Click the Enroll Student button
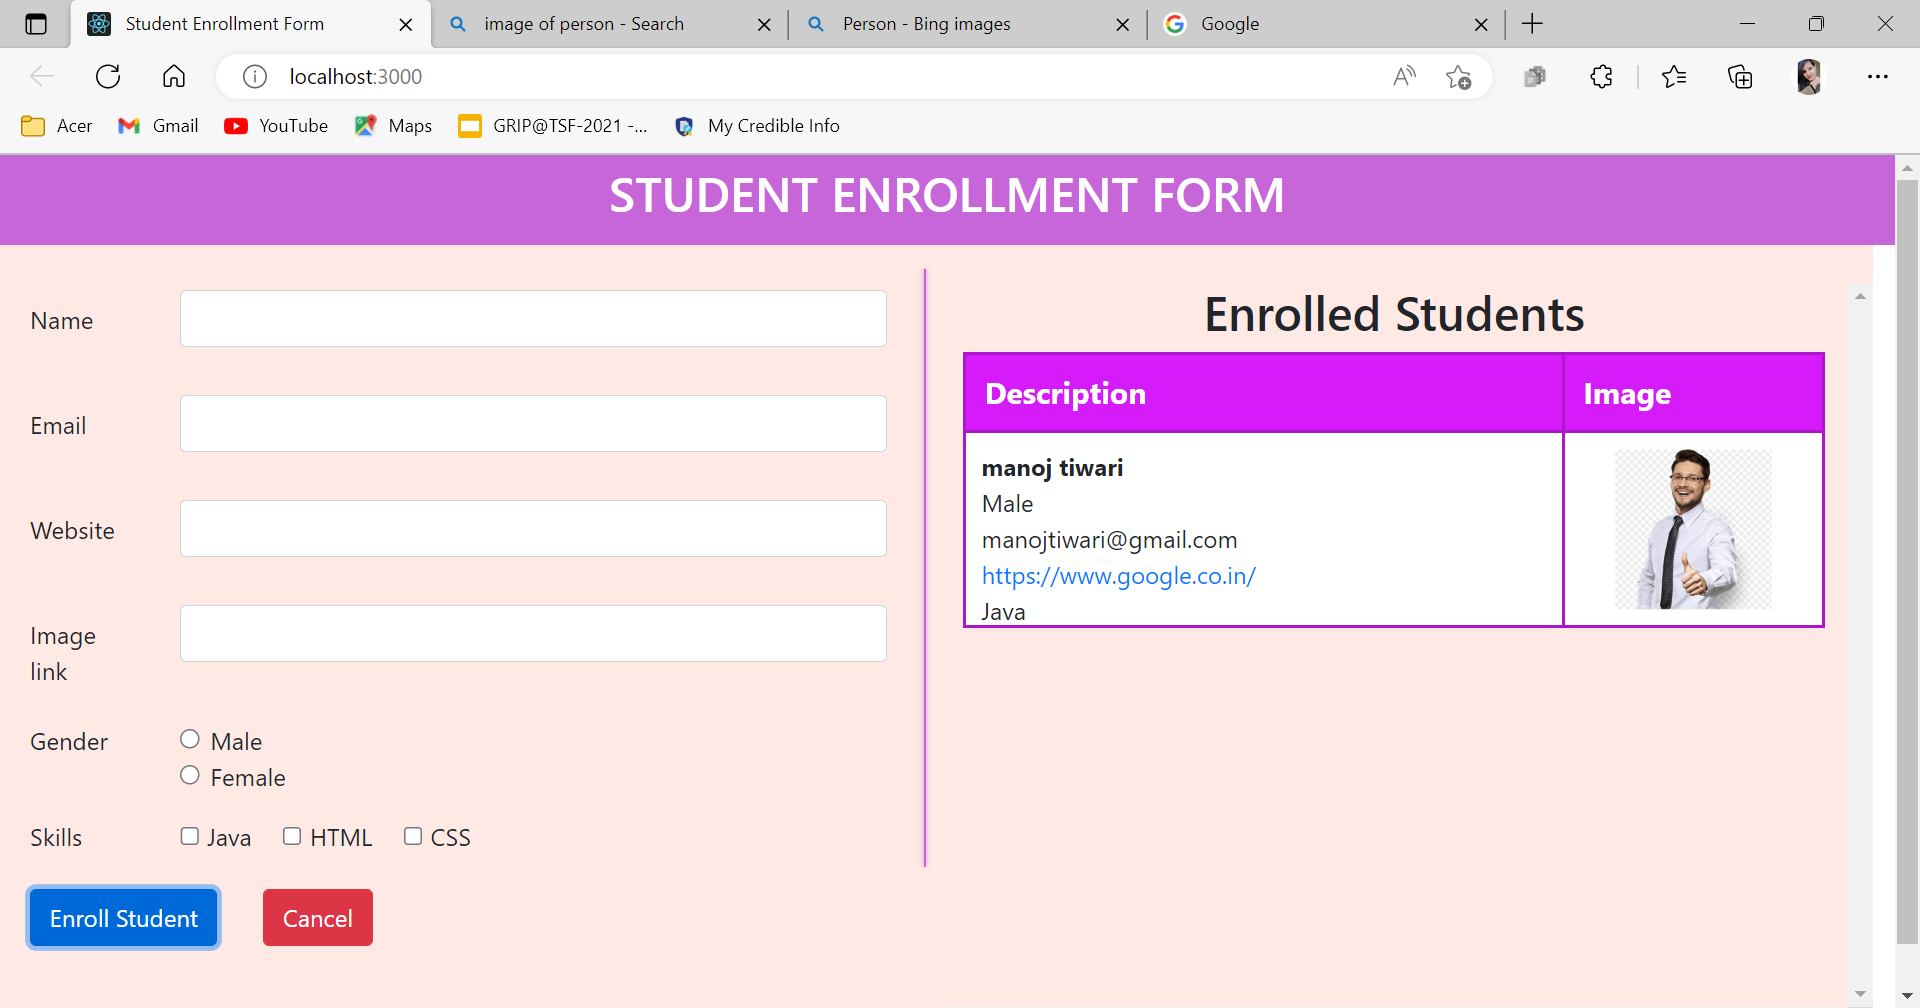Viewport: 1920px width, 1008px height. pos(124,918)
